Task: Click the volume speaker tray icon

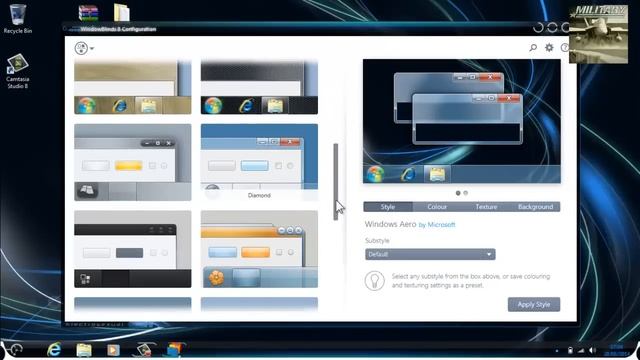Action: (592, 350)
